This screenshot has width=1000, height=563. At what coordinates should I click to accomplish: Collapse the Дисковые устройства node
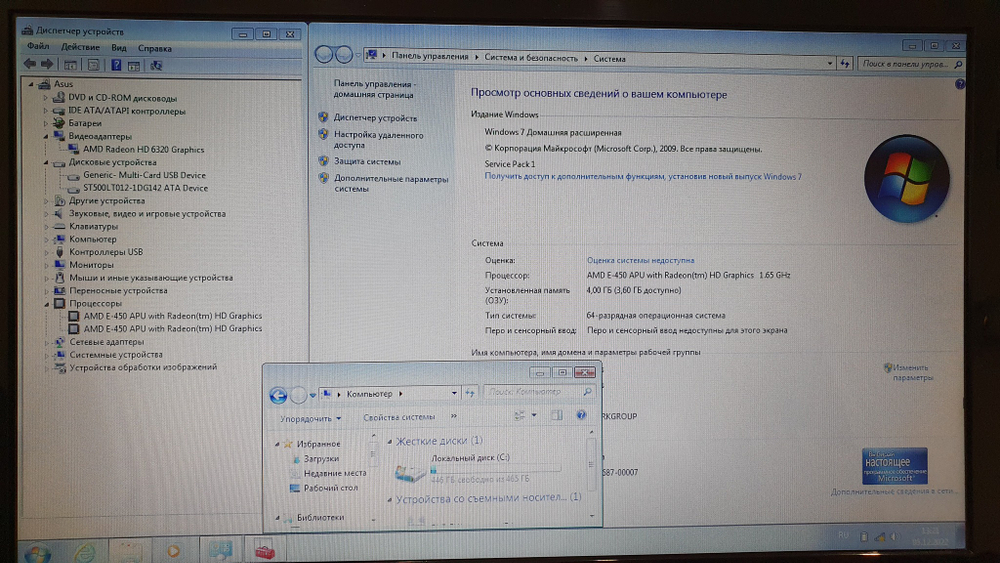pyautogui.click(x=46, y=163)
